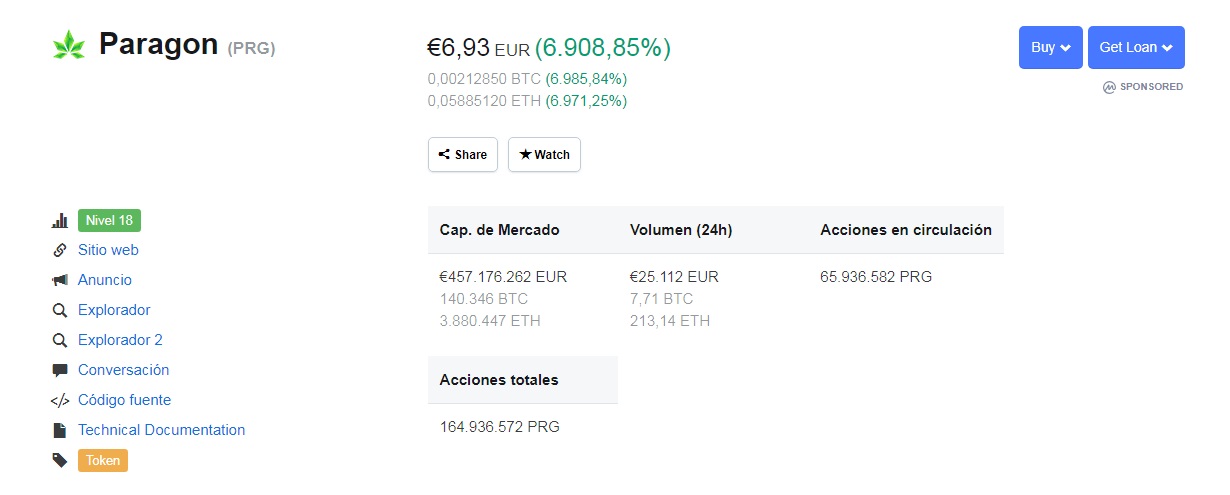Screen dimensions: 1230x495
Task: Click the chain link icon next to Sitio web
Action: click(x=59, y=250)
